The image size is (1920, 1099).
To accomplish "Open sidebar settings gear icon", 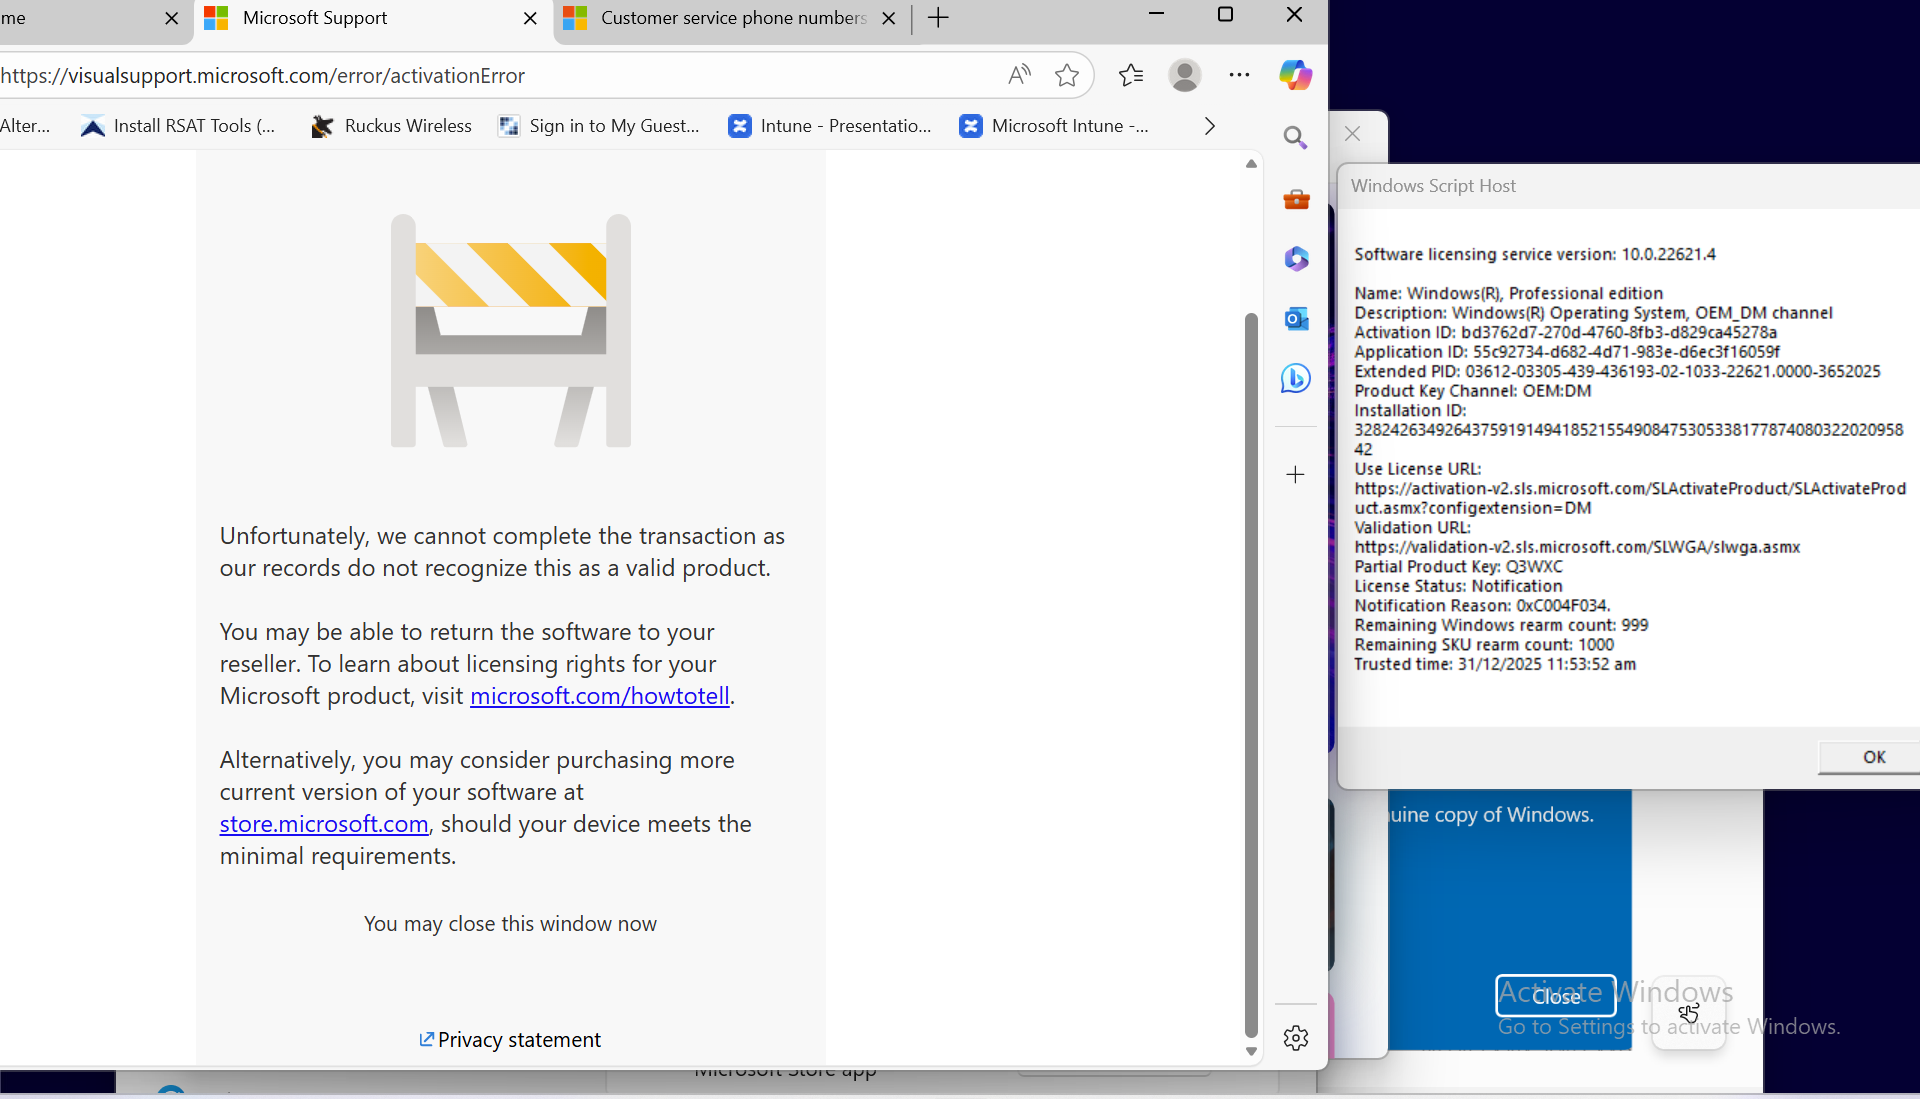I will pos(1296,1038).
